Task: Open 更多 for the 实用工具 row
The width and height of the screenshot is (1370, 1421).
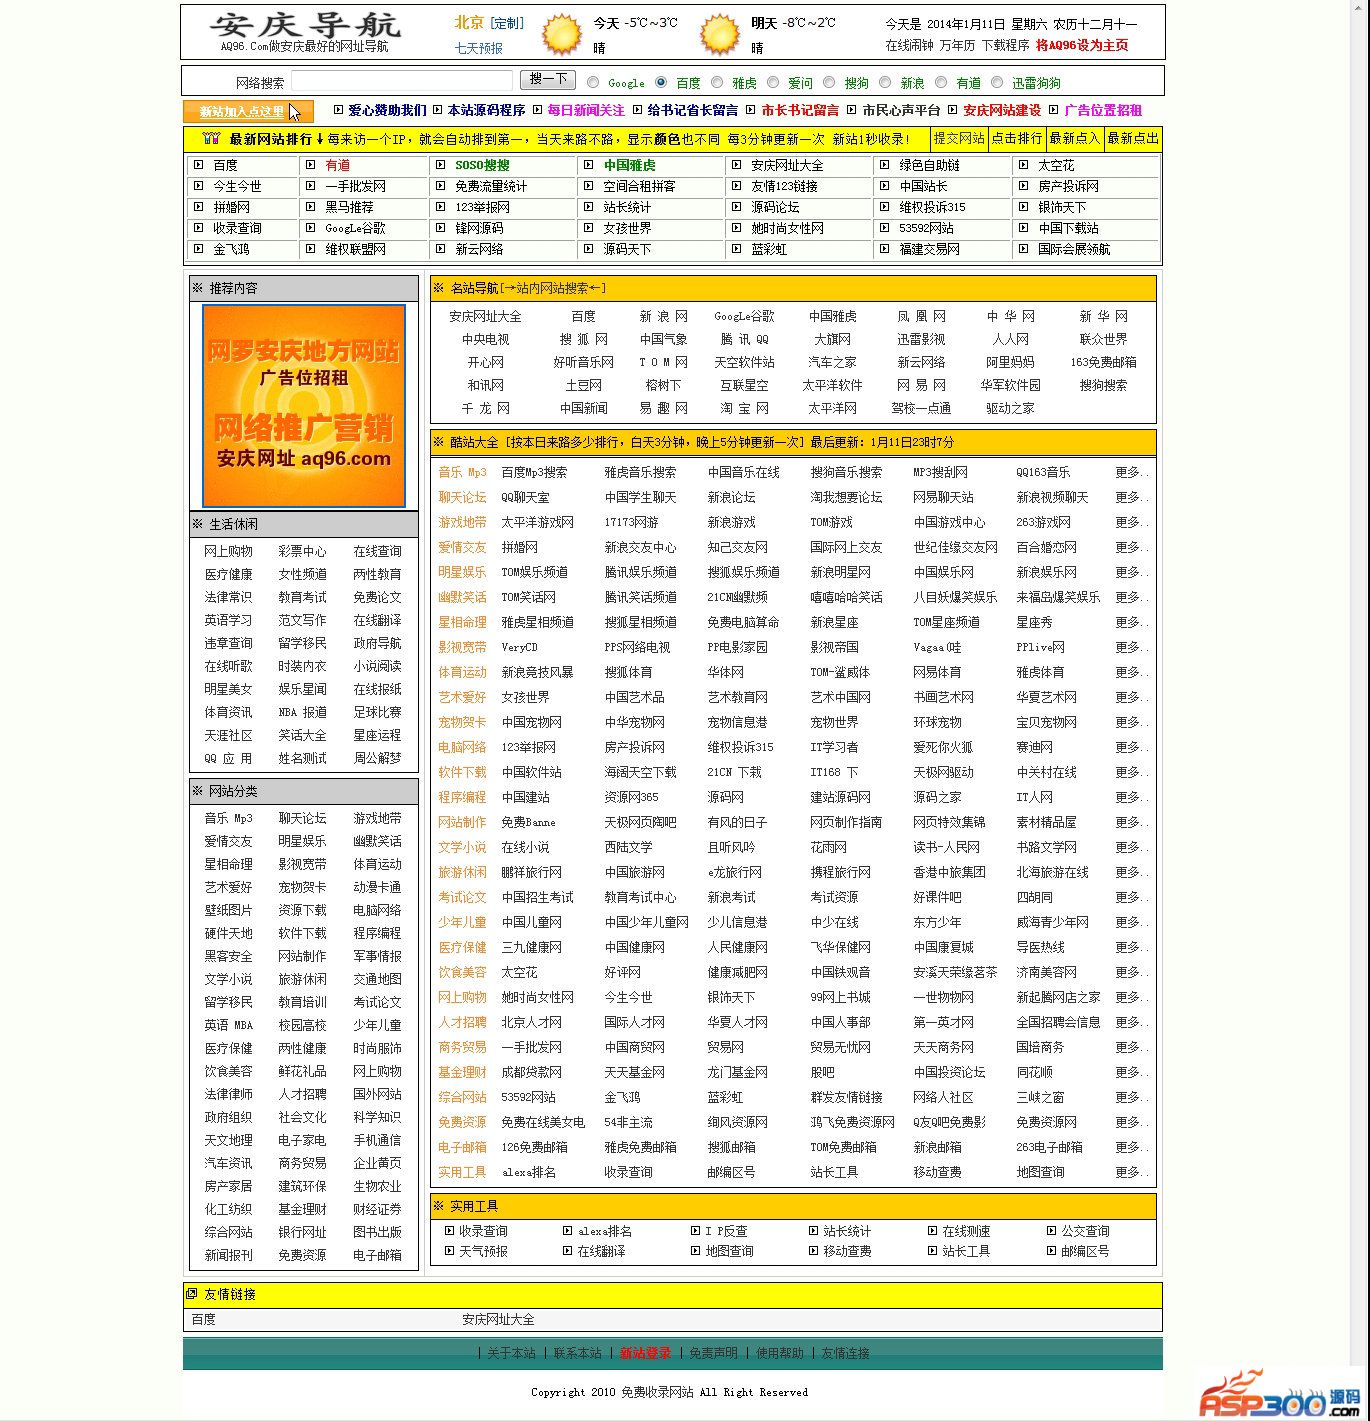Action: pos(1131,1172)
